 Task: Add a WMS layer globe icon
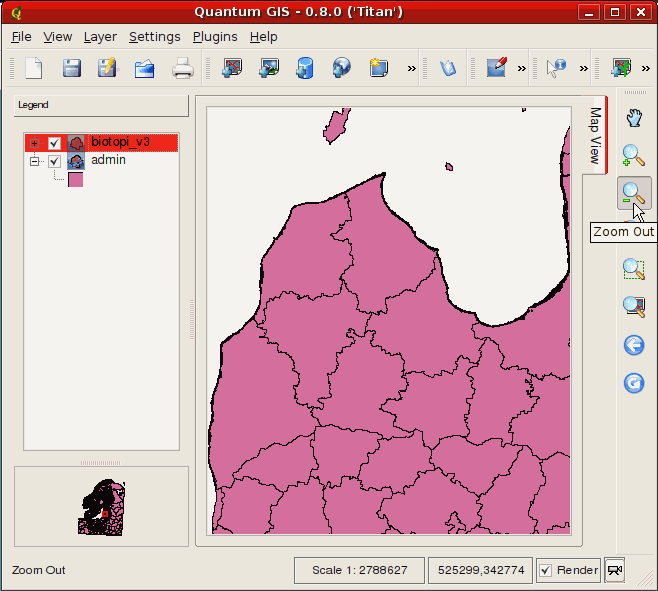pyautogui.click(x=342, y=68)
